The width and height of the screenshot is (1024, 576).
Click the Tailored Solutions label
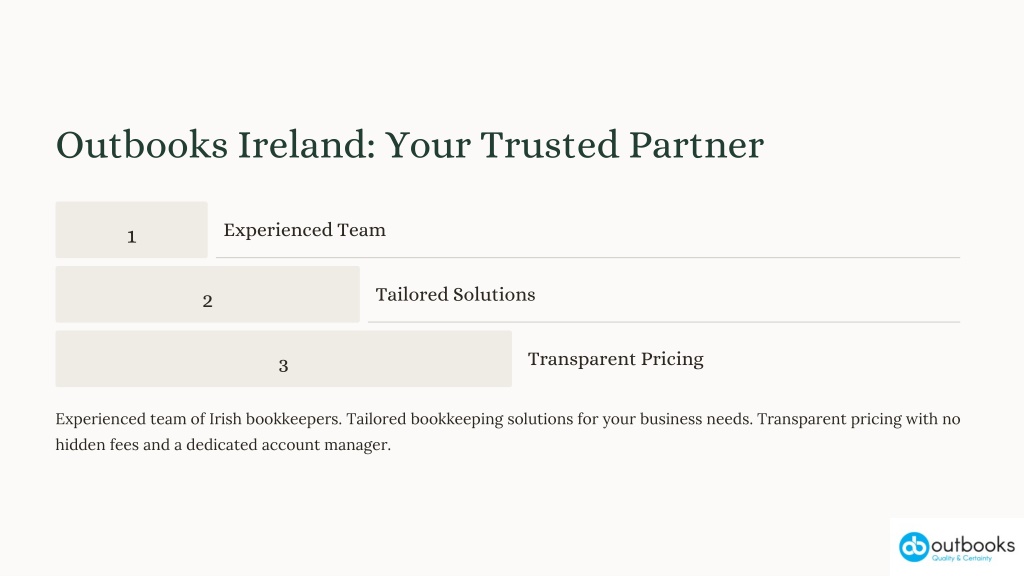(x=455, y=295)
